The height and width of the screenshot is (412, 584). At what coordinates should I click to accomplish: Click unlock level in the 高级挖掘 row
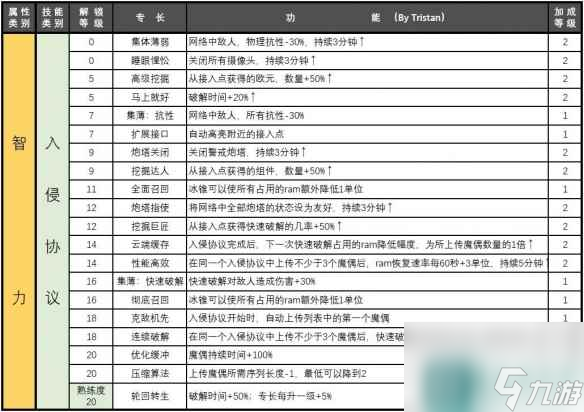pyautogui.click(x=91, y=79)
